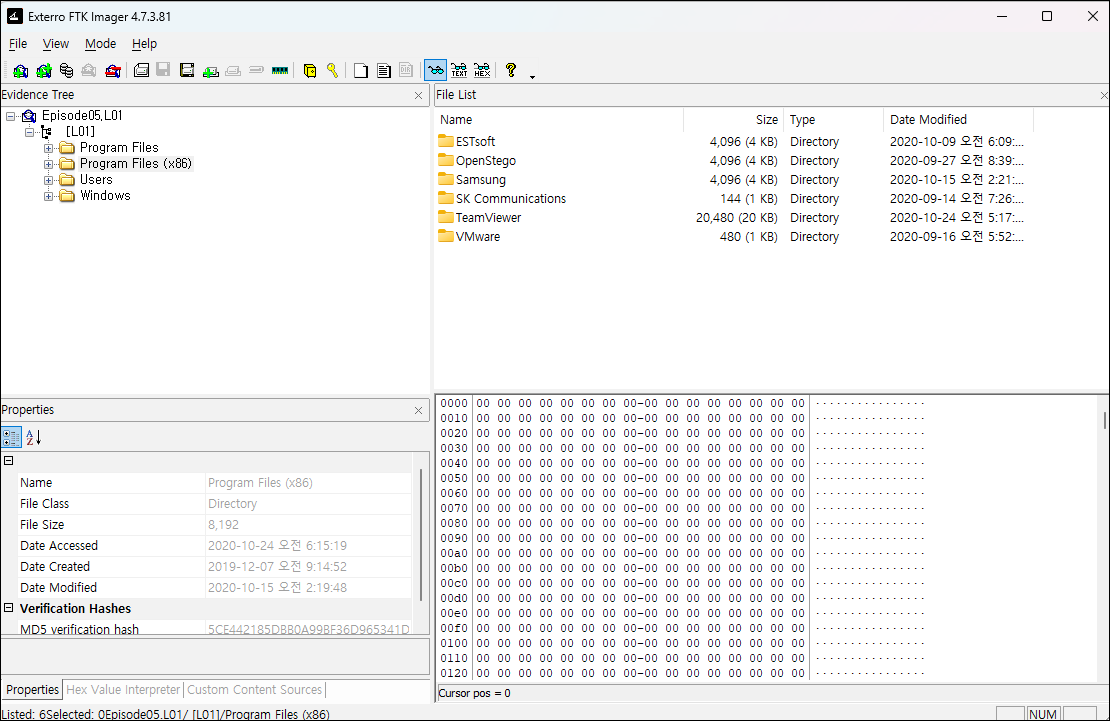The width and height of the screenshot is (1110, 721).
Task: Click the yellow question mark Help icon
Action: (x=510, y=69)
